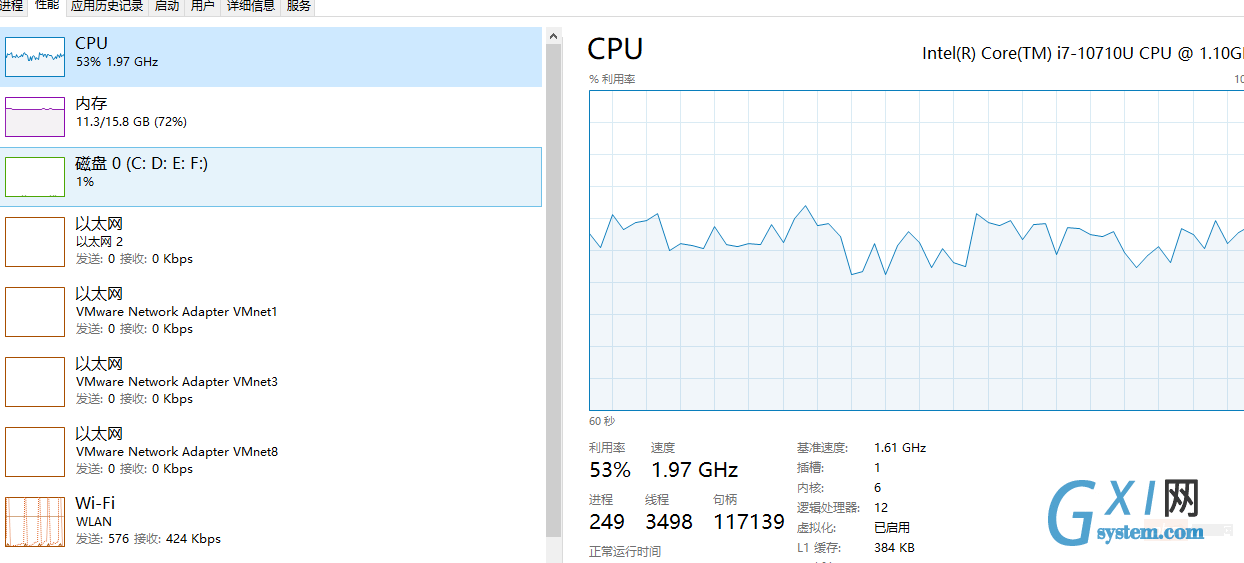The width and height of the screenshot is (1244, 563).
Task: Select the CPU mini graph thumbnail
Action: pos(35,57)
